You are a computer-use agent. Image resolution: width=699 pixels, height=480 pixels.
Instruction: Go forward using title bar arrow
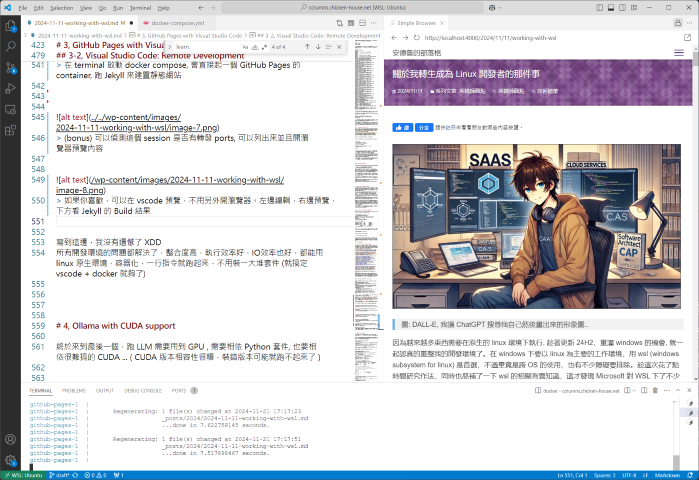[213, 8]
